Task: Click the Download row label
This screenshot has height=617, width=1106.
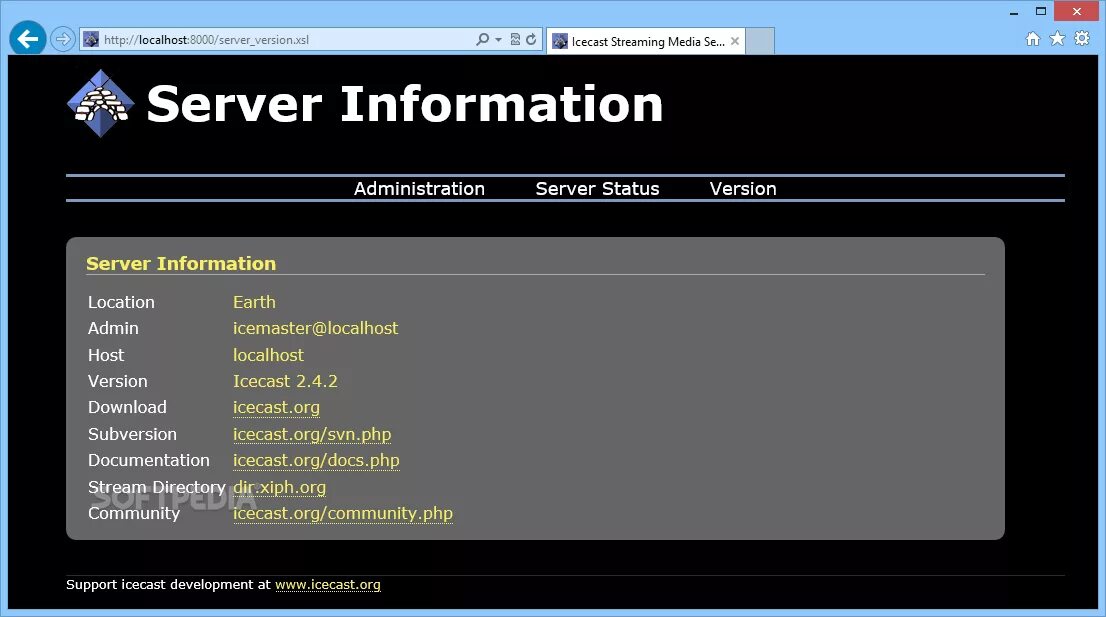Action: tap(127, 408)
